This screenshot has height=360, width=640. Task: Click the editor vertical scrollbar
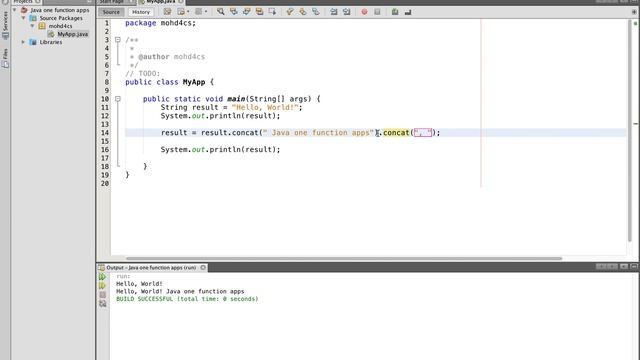point(629,131)
